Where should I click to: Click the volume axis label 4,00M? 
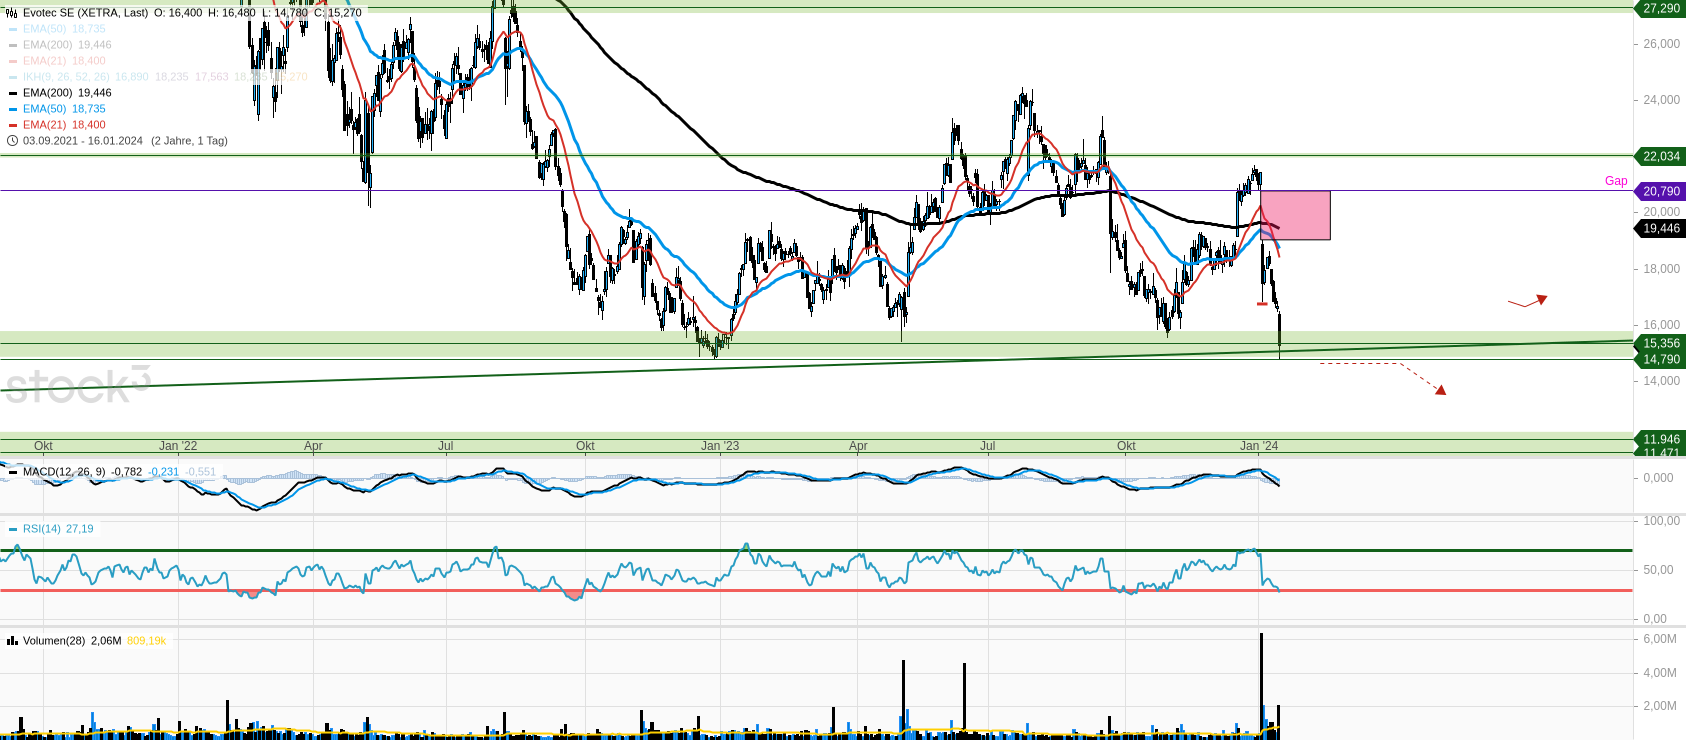tap(1660, 673)
